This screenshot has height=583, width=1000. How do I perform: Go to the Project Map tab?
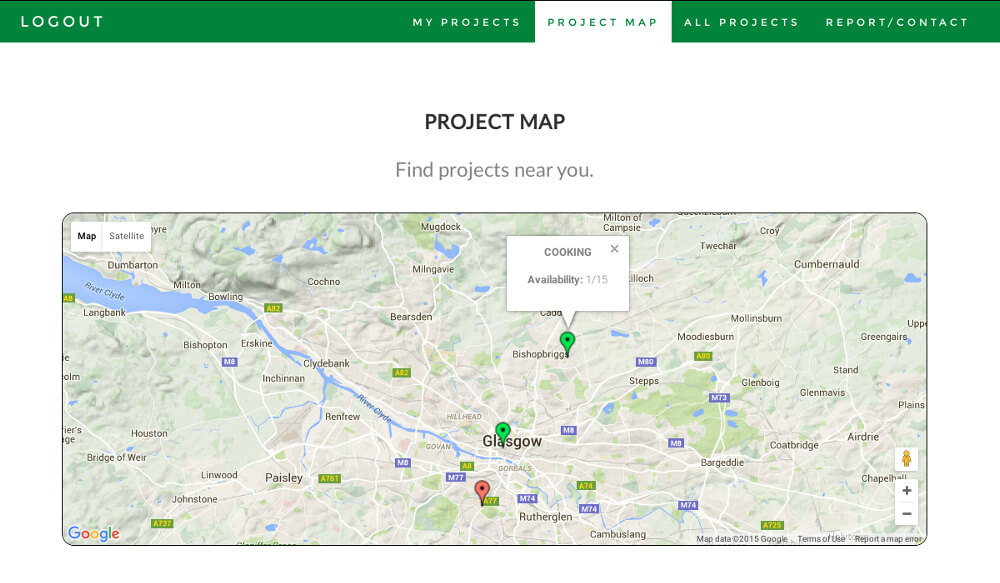[602, 22]
